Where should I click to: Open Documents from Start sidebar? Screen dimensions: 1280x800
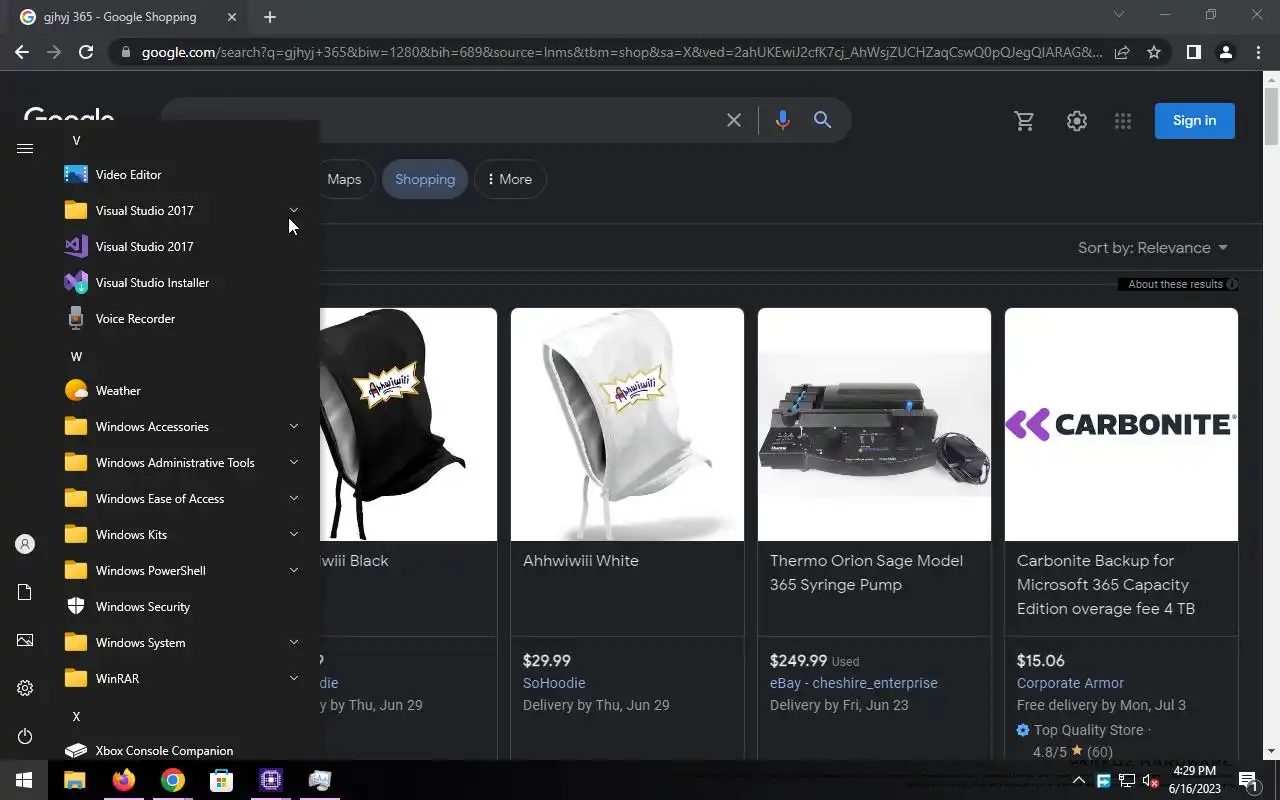pyautogui.click(x=25, y=592)
